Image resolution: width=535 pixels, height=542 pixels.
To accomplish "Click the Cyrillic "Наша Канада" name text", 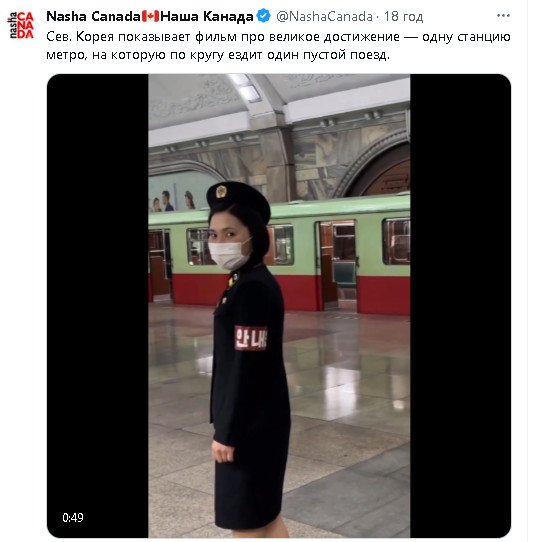I will point(207,16).
